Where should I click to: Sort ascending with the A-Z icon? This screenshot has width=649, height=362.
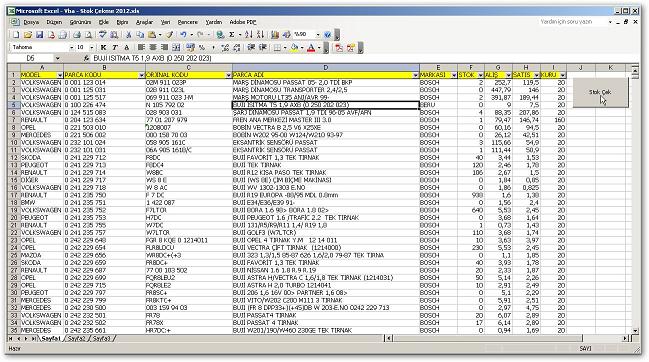tap(248, 35)
